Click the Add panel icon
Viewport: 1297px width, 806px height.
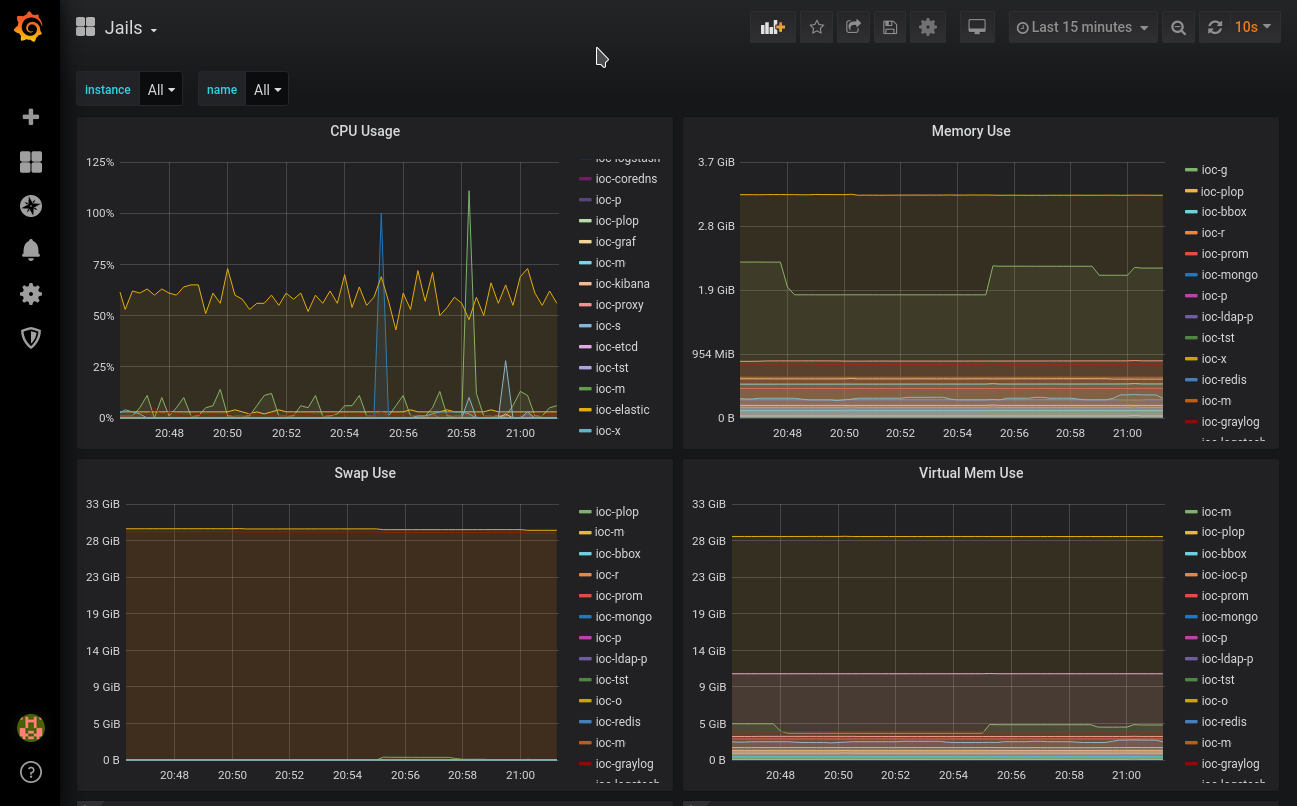click(772, 28)
